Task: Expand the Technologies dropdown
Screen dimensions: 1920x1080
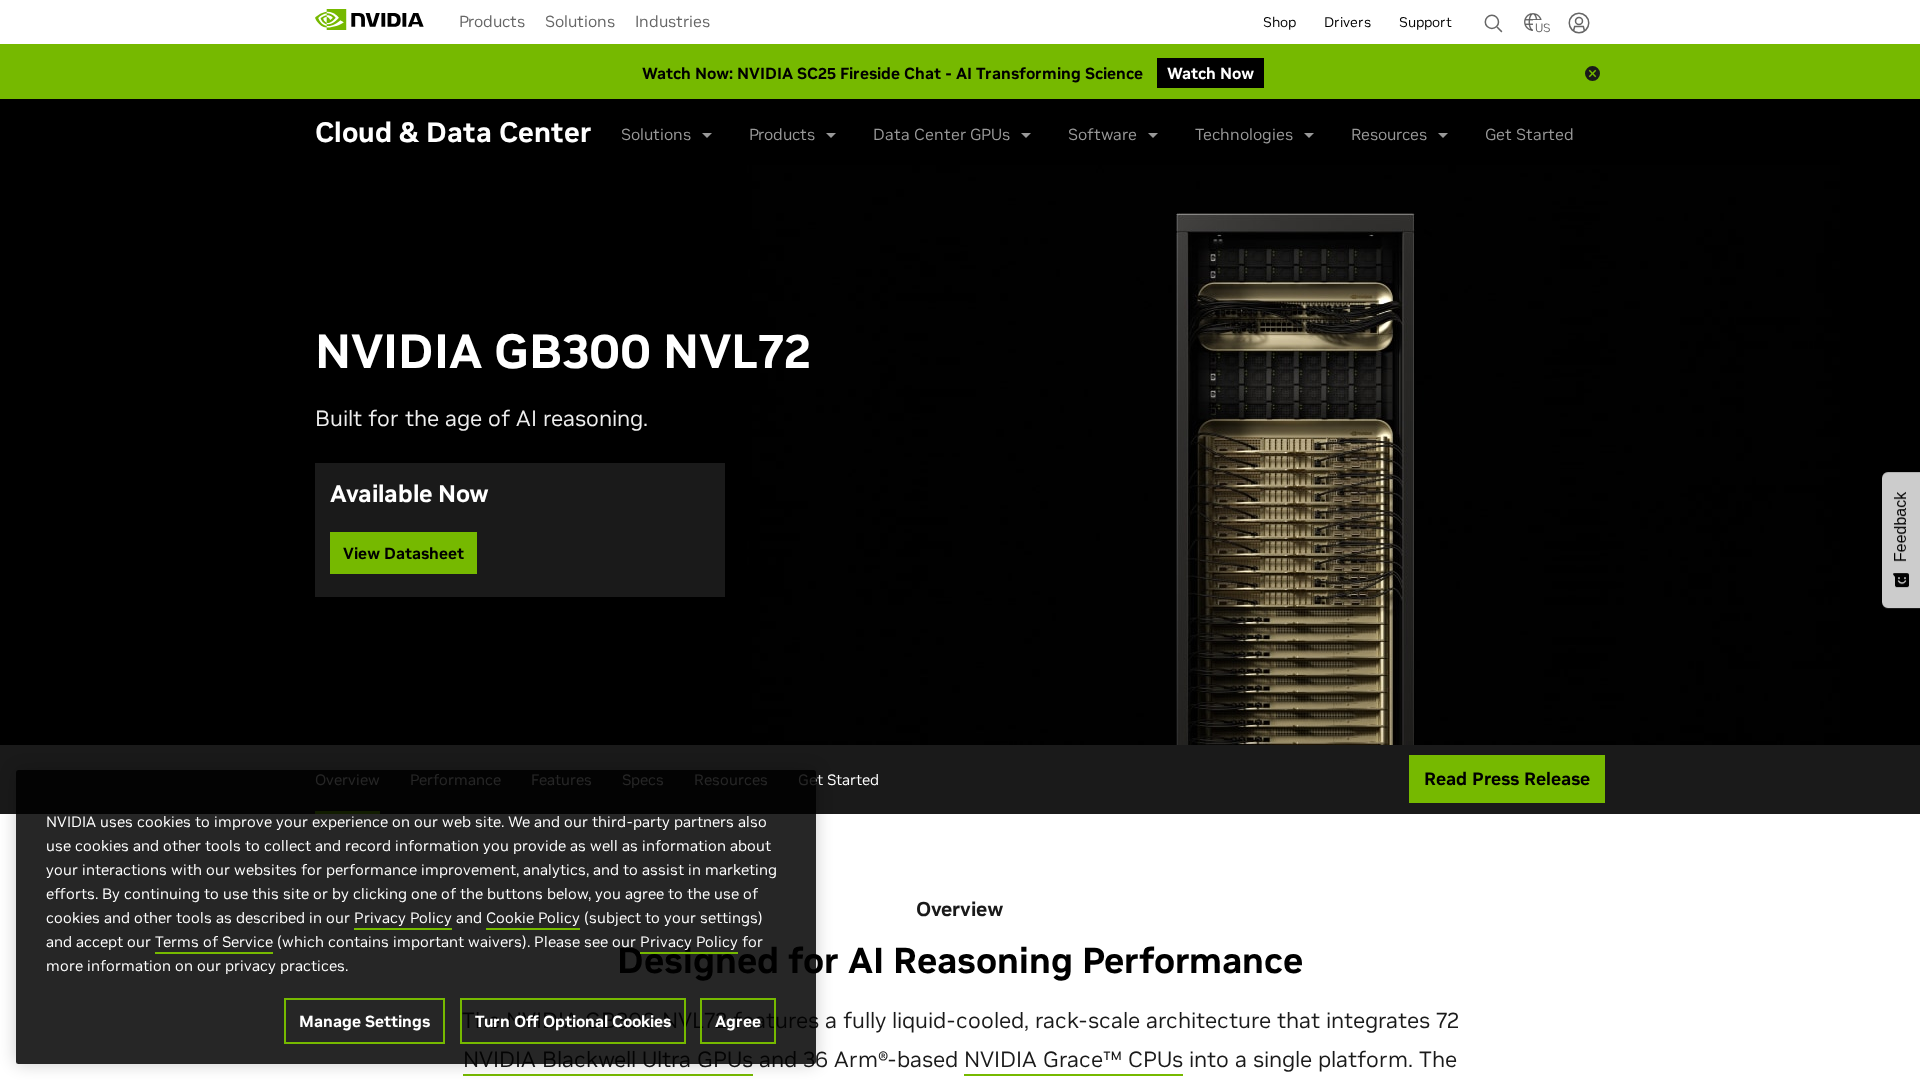Action: [1254, 135]
